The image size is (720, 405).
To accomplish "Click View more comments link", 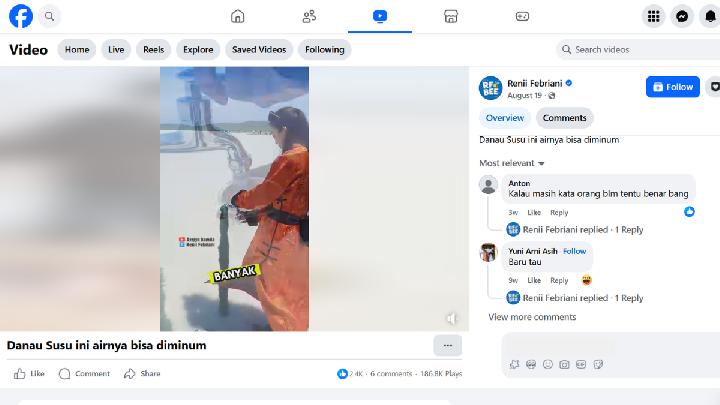I will click(532, 317).
